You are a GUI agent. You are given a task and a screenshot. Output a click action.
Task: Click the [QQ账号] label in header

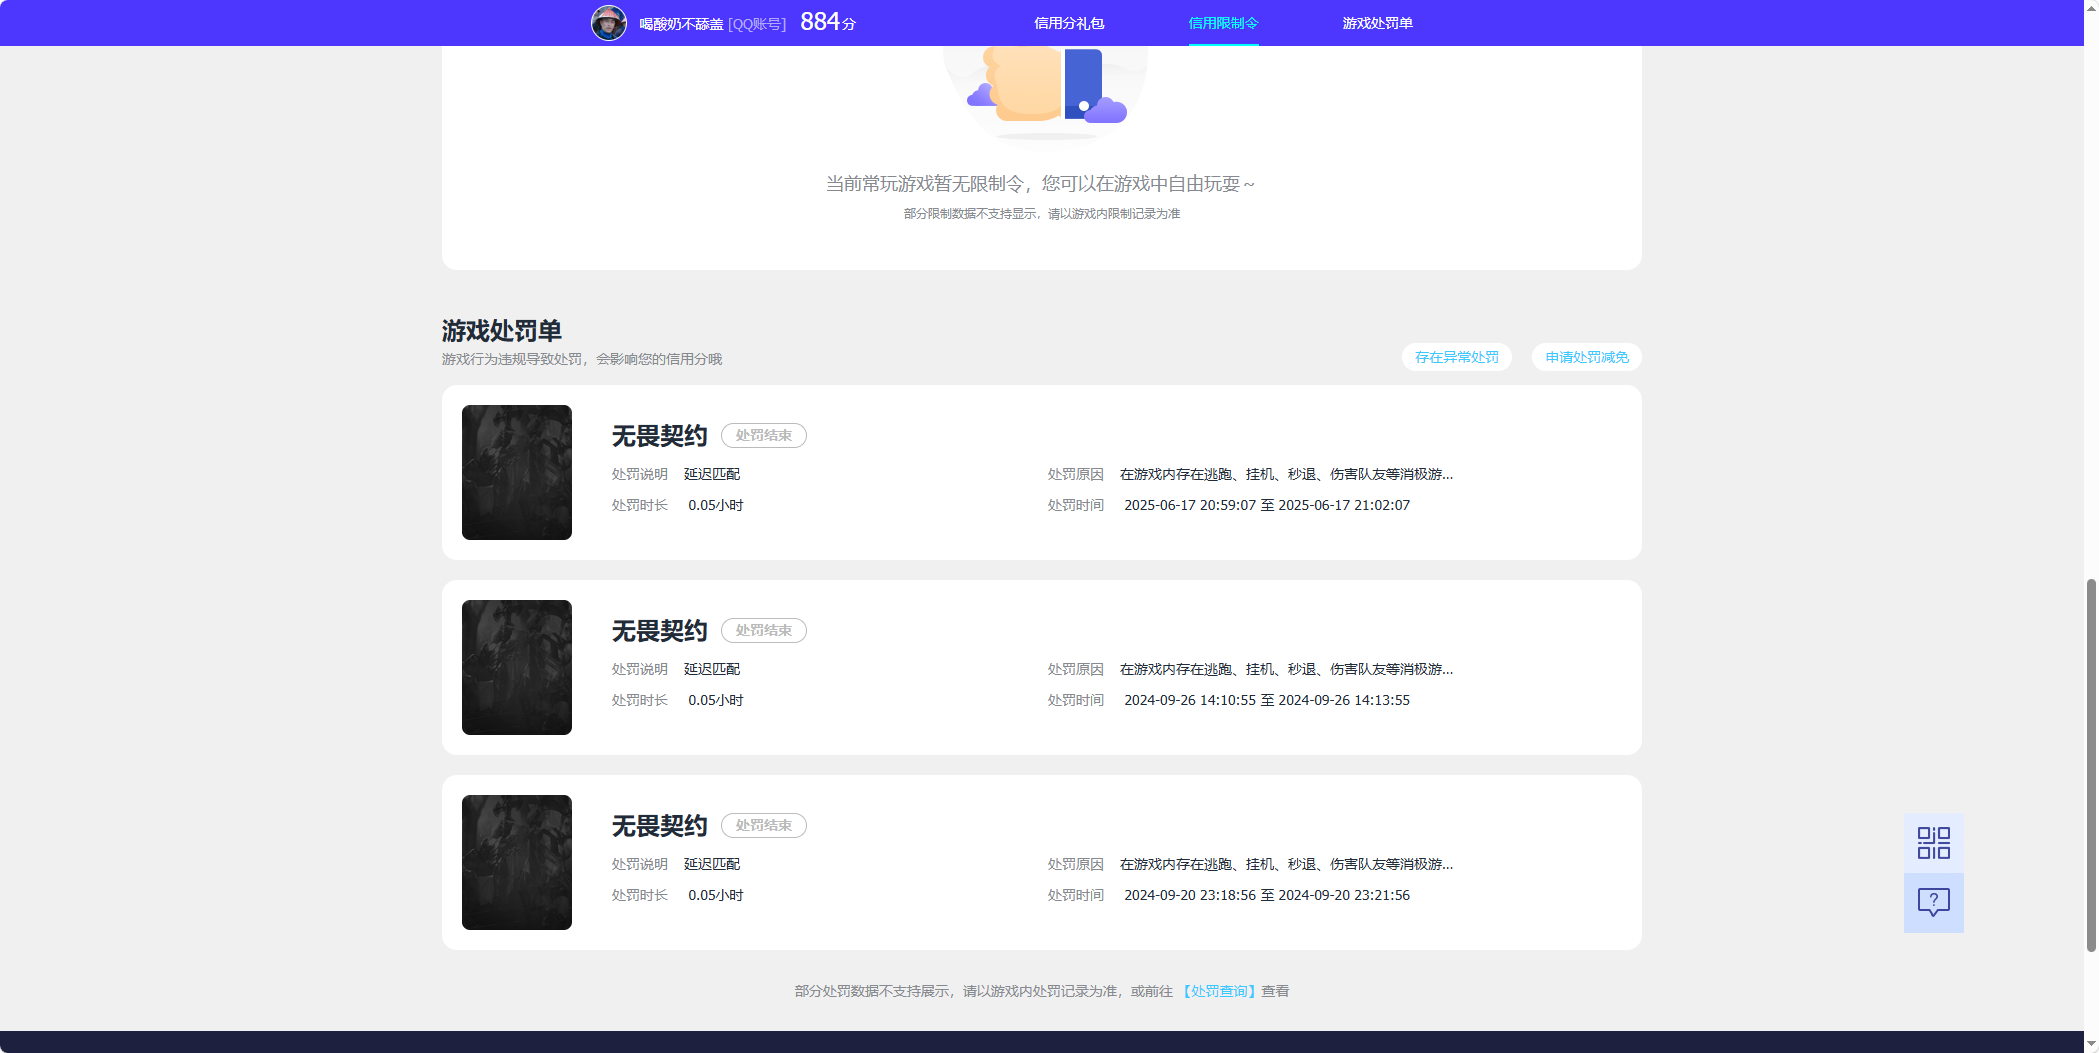757,23
